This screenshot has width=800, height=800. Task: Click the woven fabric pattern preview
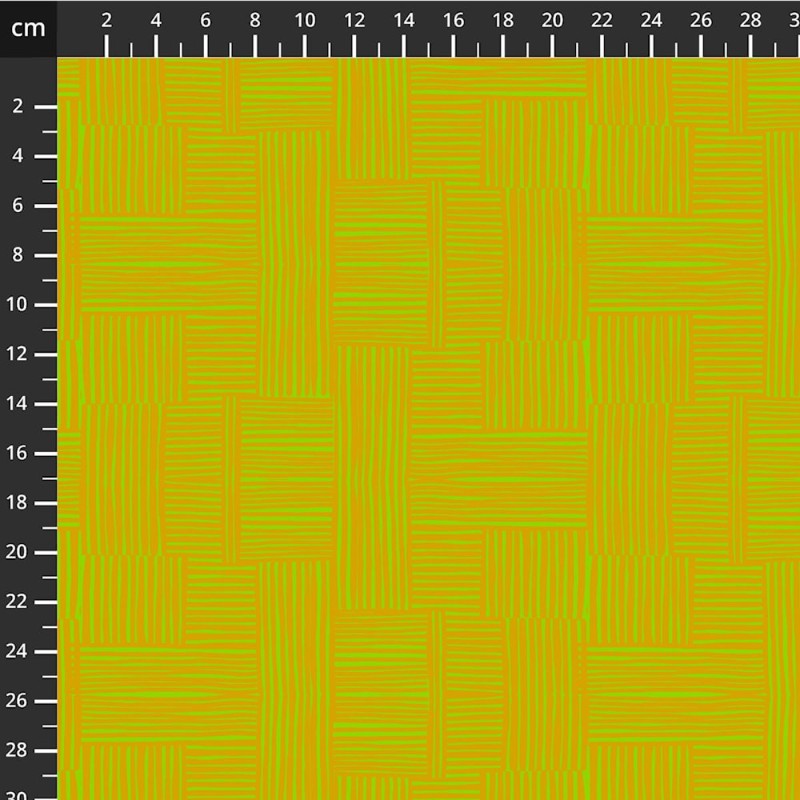coord(428,428)
